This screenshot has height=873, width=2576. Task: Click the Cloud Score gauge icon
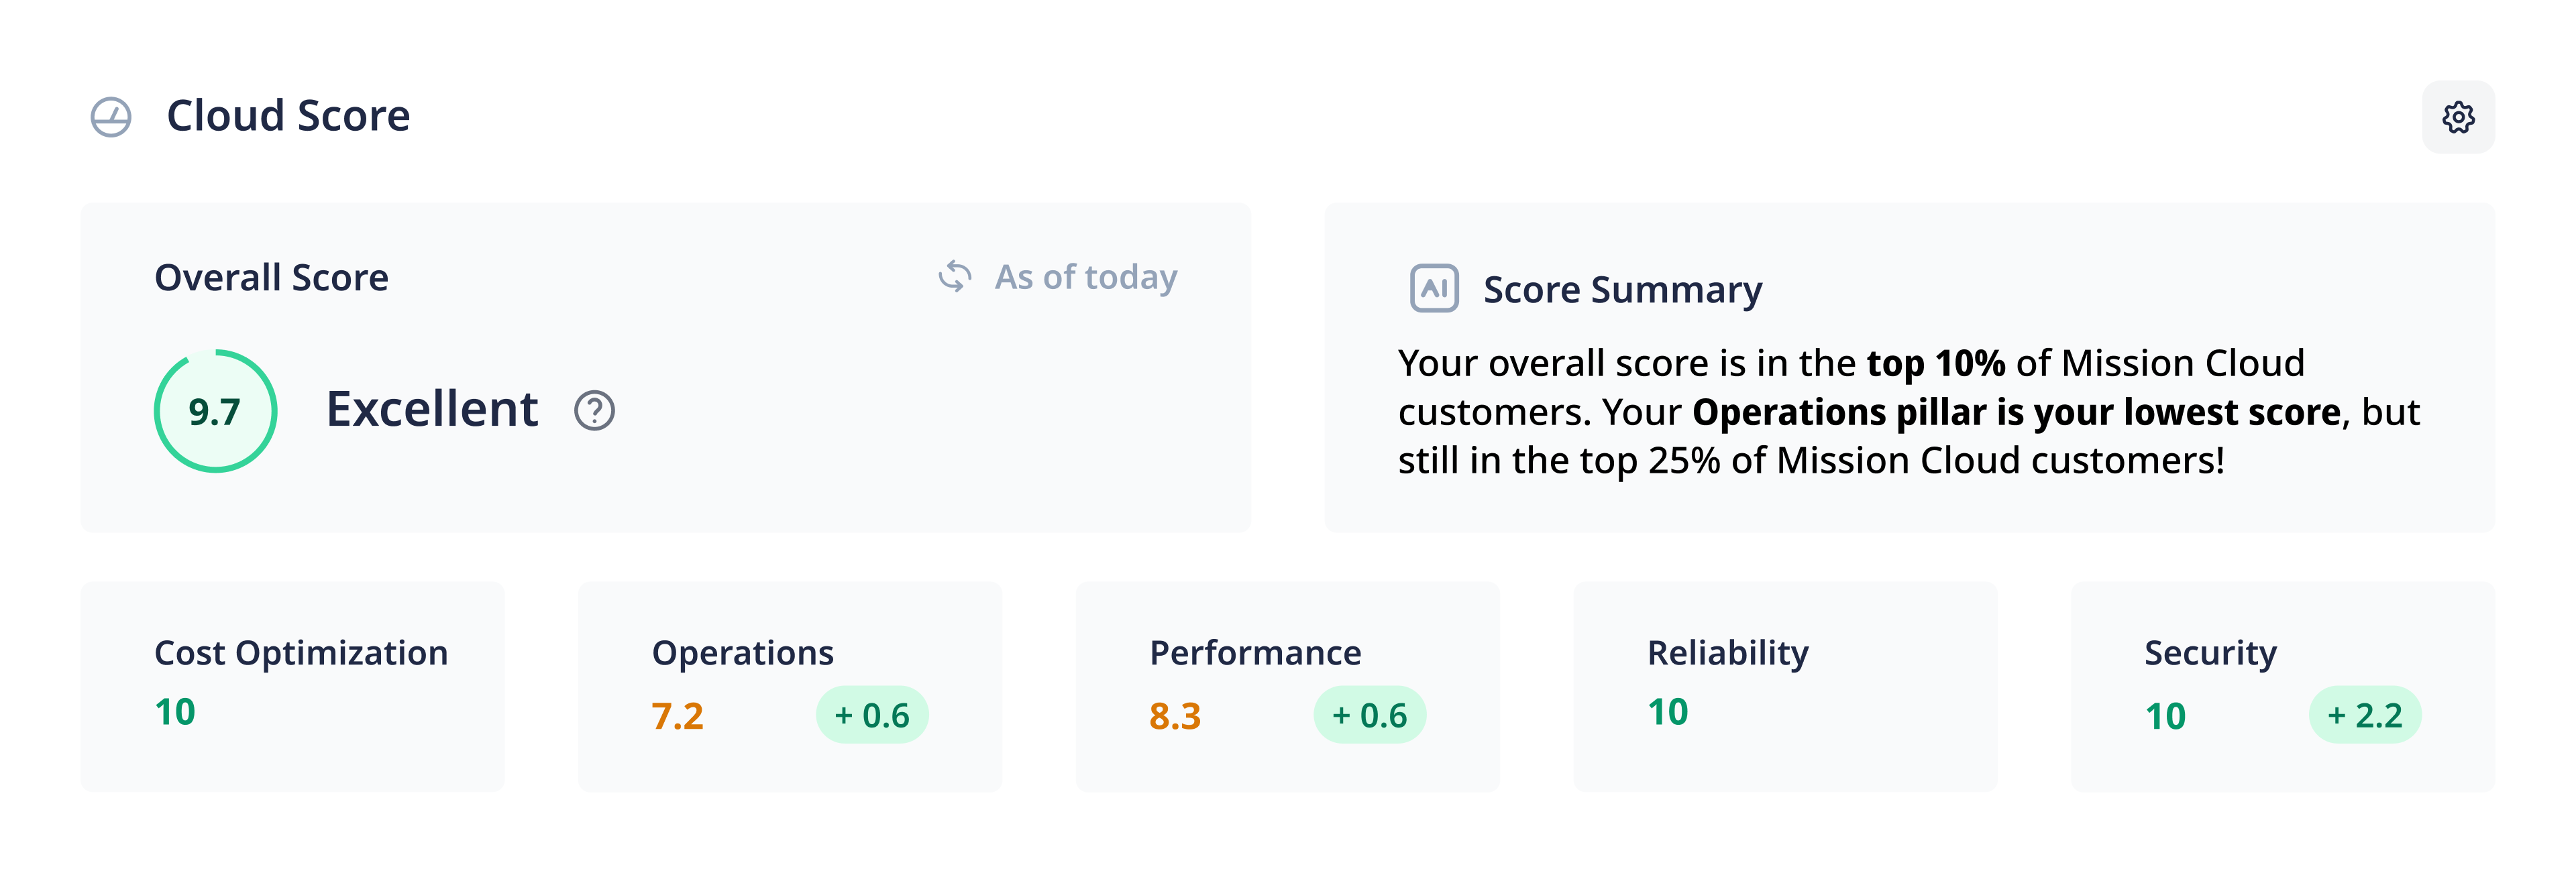coord(111,117)
